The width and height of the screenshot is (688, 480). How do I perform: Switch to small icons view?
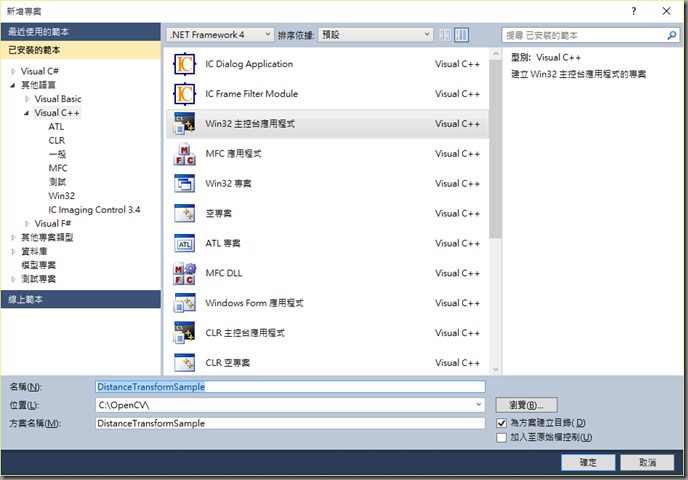[445, 35]
